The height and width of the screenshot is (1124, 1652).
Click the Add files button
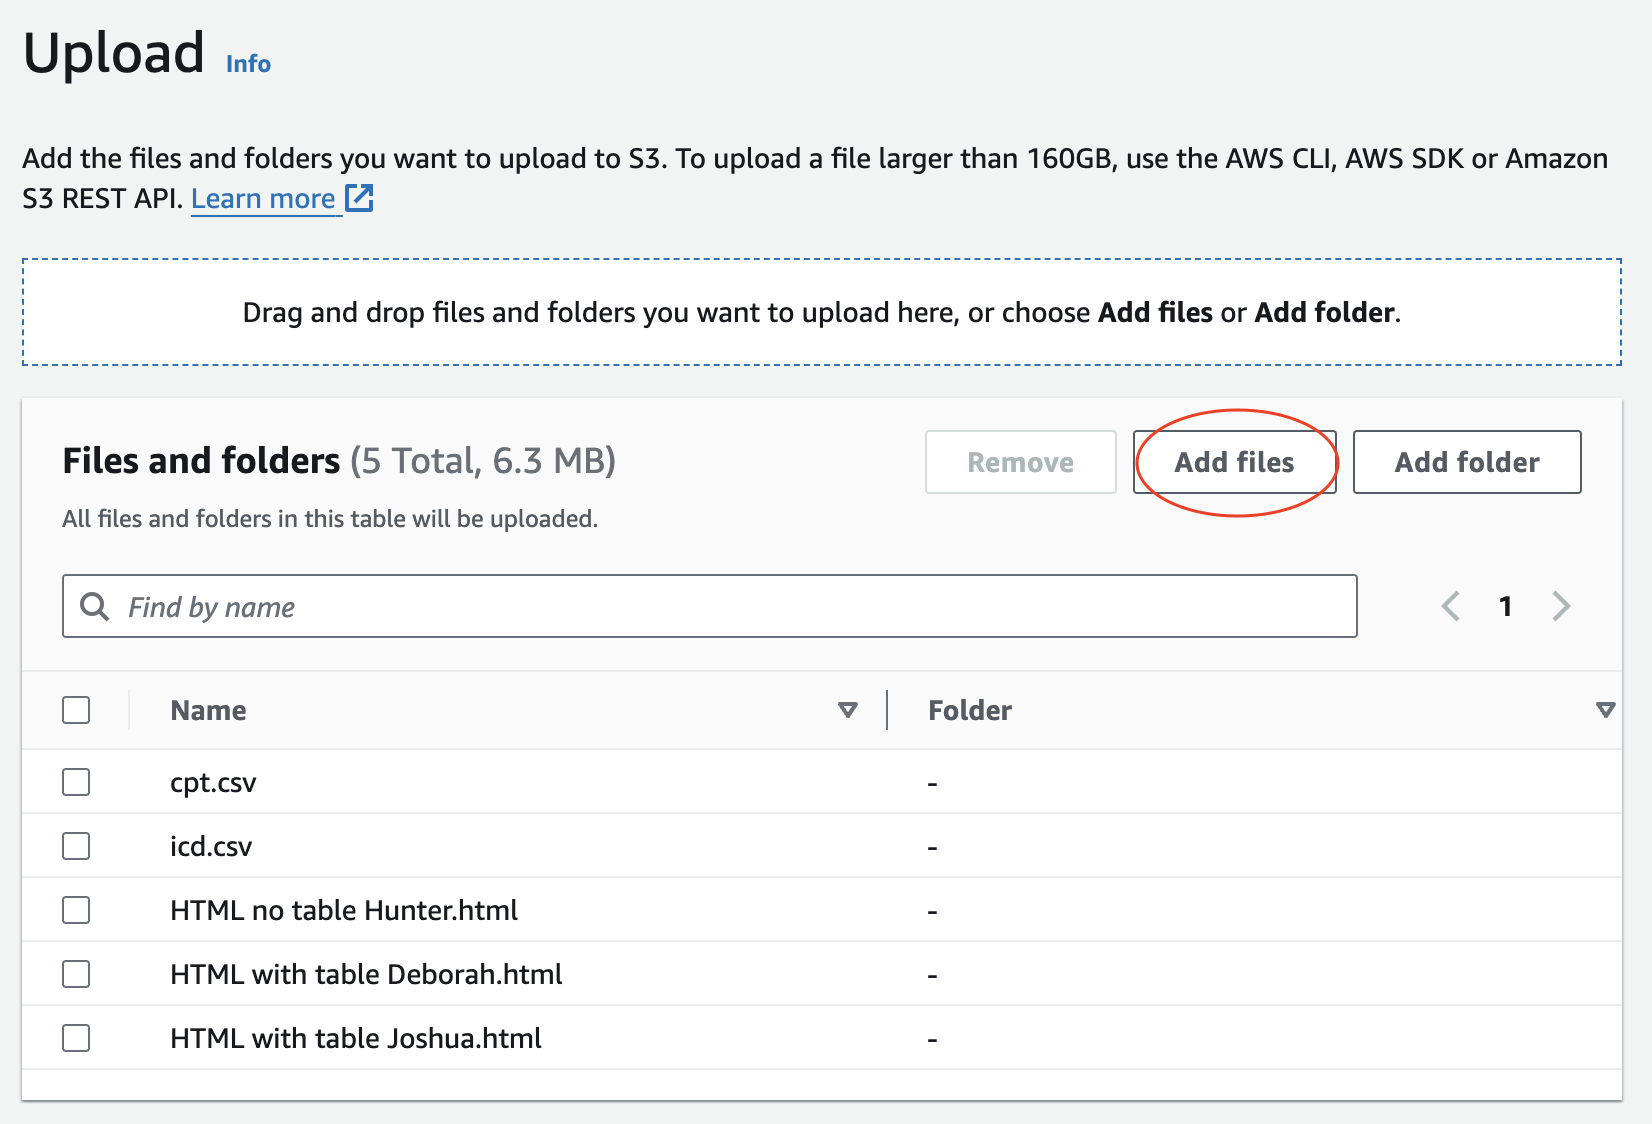coord(1235,462)
